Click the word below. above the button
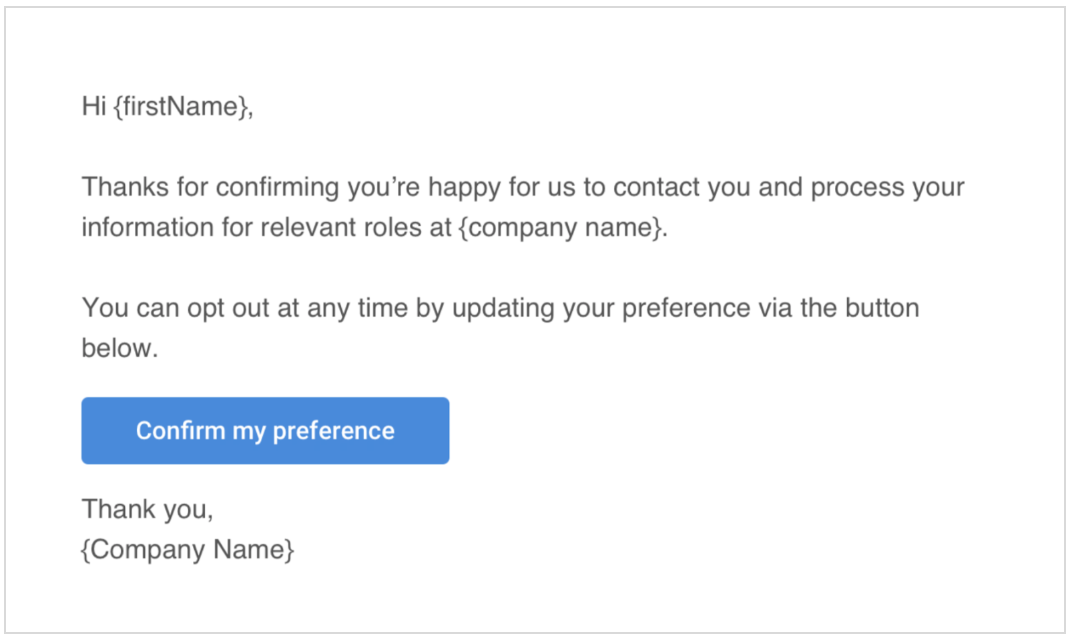Viewport: 1072px width, 640px height. click(120, 348)
